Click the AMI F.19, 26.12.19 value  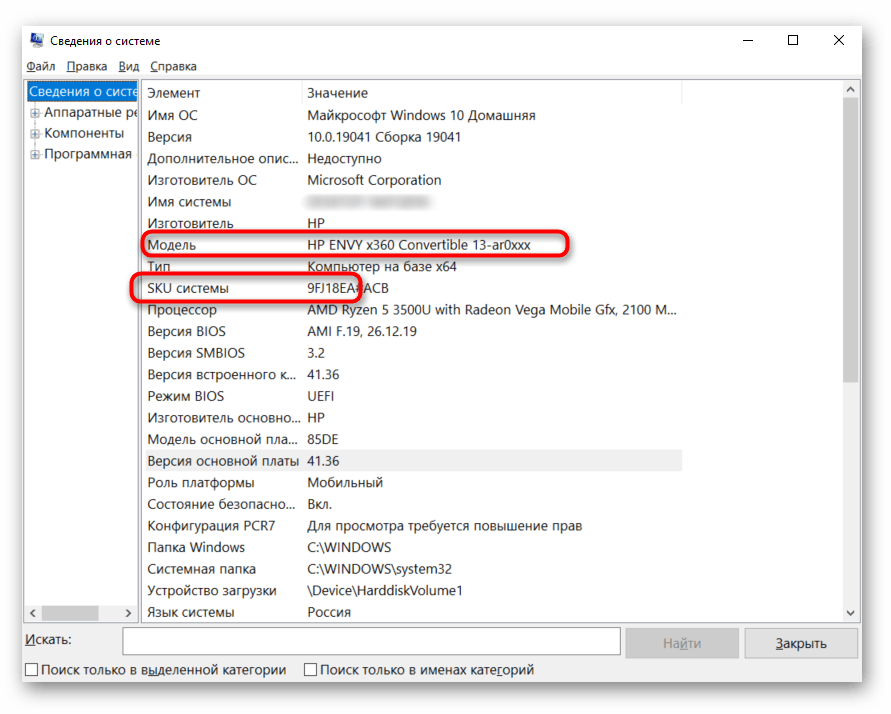(362, 332)
